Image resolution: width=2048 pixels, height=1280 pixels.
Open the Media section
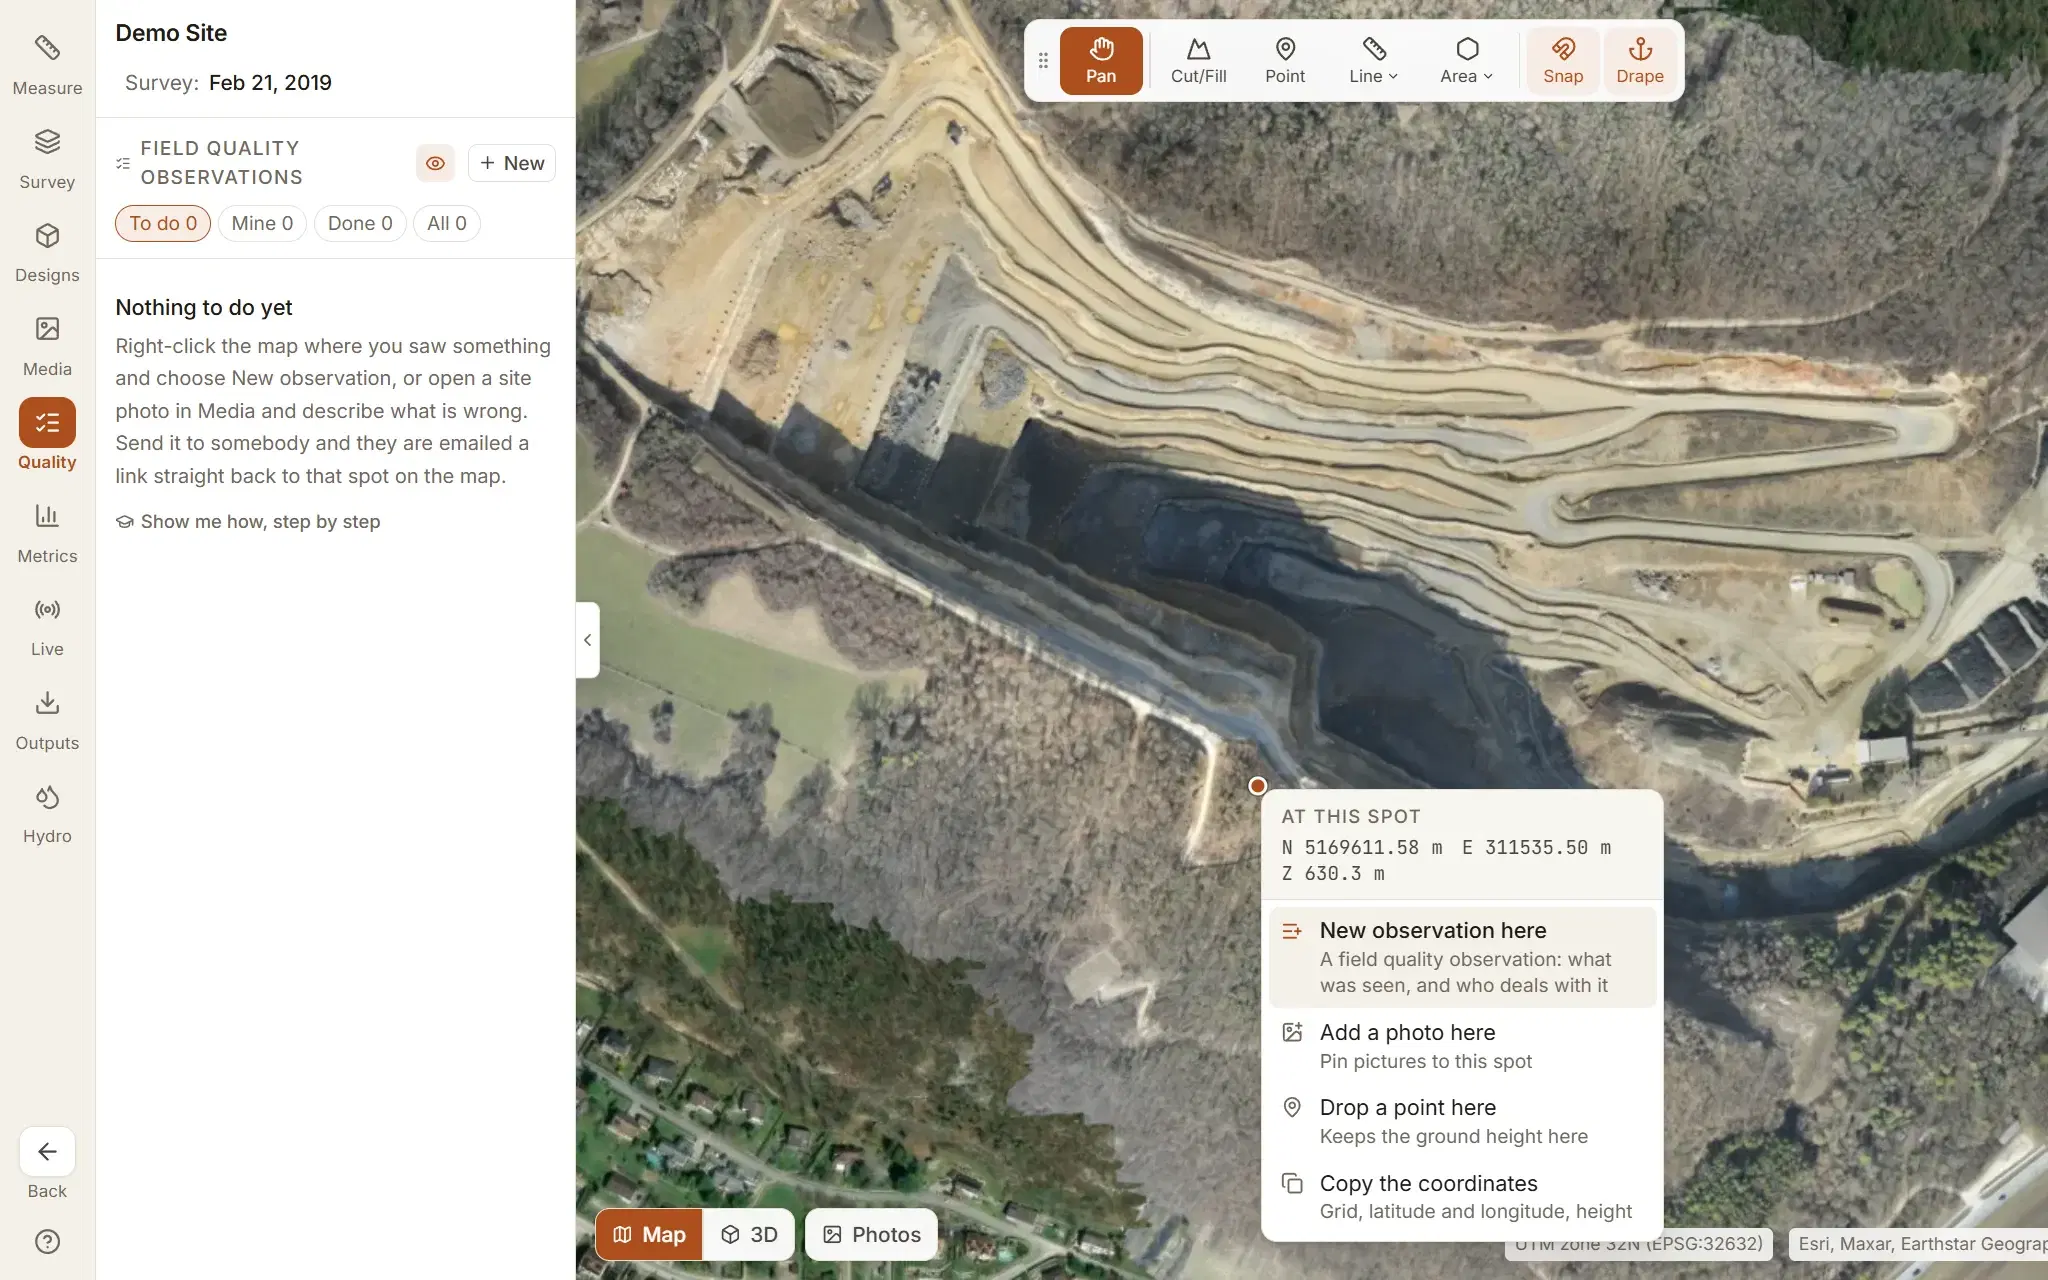tap(47, 347)
